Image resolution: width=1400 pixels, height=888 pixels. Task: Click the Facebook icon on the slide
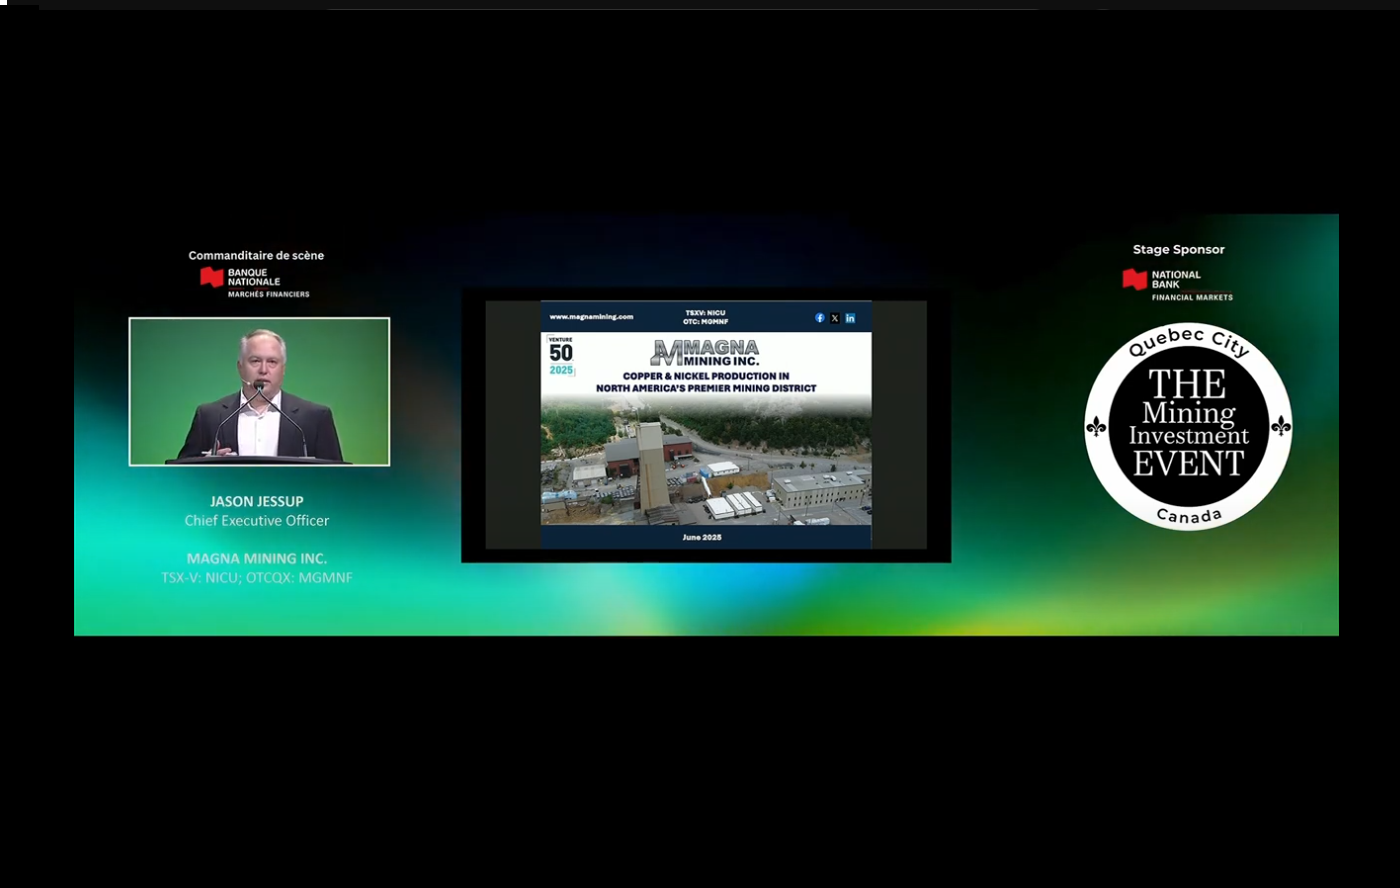tap(820, 318)
